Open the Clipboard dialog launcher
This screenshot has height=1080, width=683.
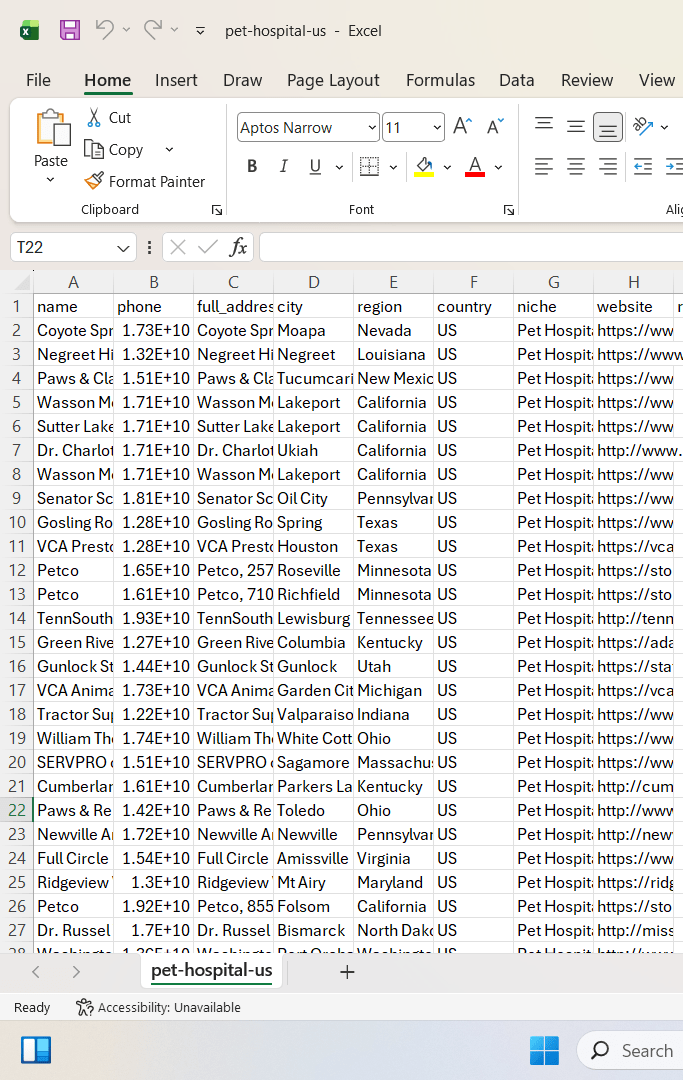[x=217, y=210]
